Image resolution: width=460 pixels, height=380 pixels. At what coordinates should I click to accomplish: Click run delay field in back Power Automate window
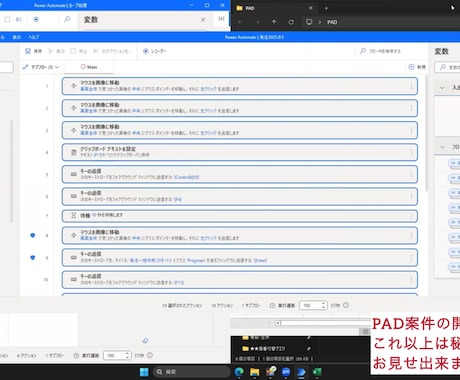114,355
